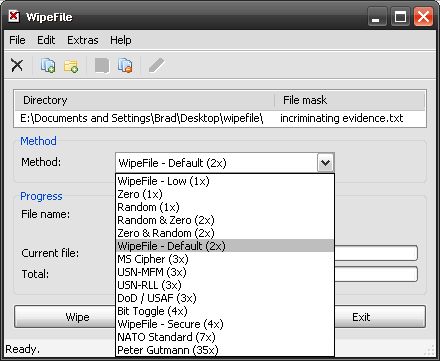Click the remove files toolbar icon
The height and width of the screenshot is (361, 440).
click(x=125, y=65)
